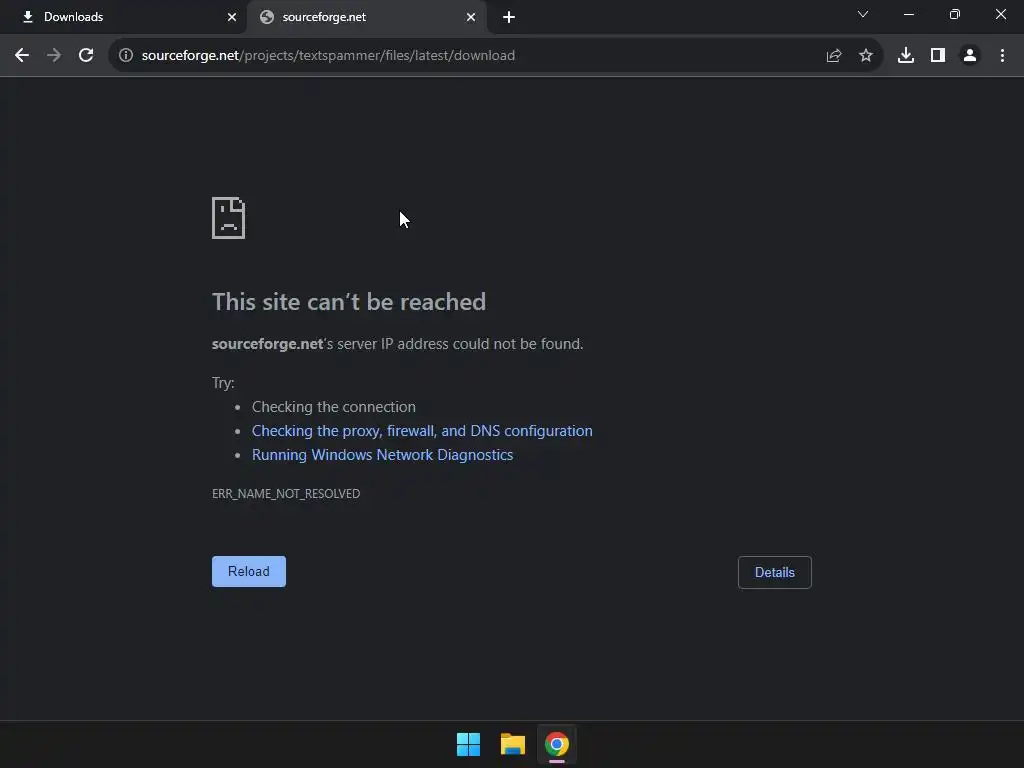This screenshot has height=768, width=1024.
Task: Go back to the previous page
Action: (x=22, y=56)
